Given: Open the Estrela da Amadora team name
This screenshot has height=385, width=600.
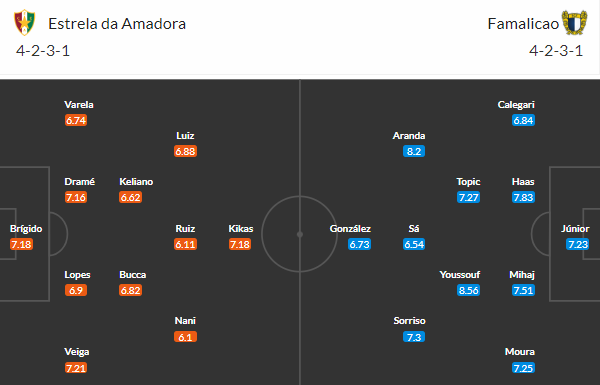Looking at the screenshot, I should pos(117,24).
